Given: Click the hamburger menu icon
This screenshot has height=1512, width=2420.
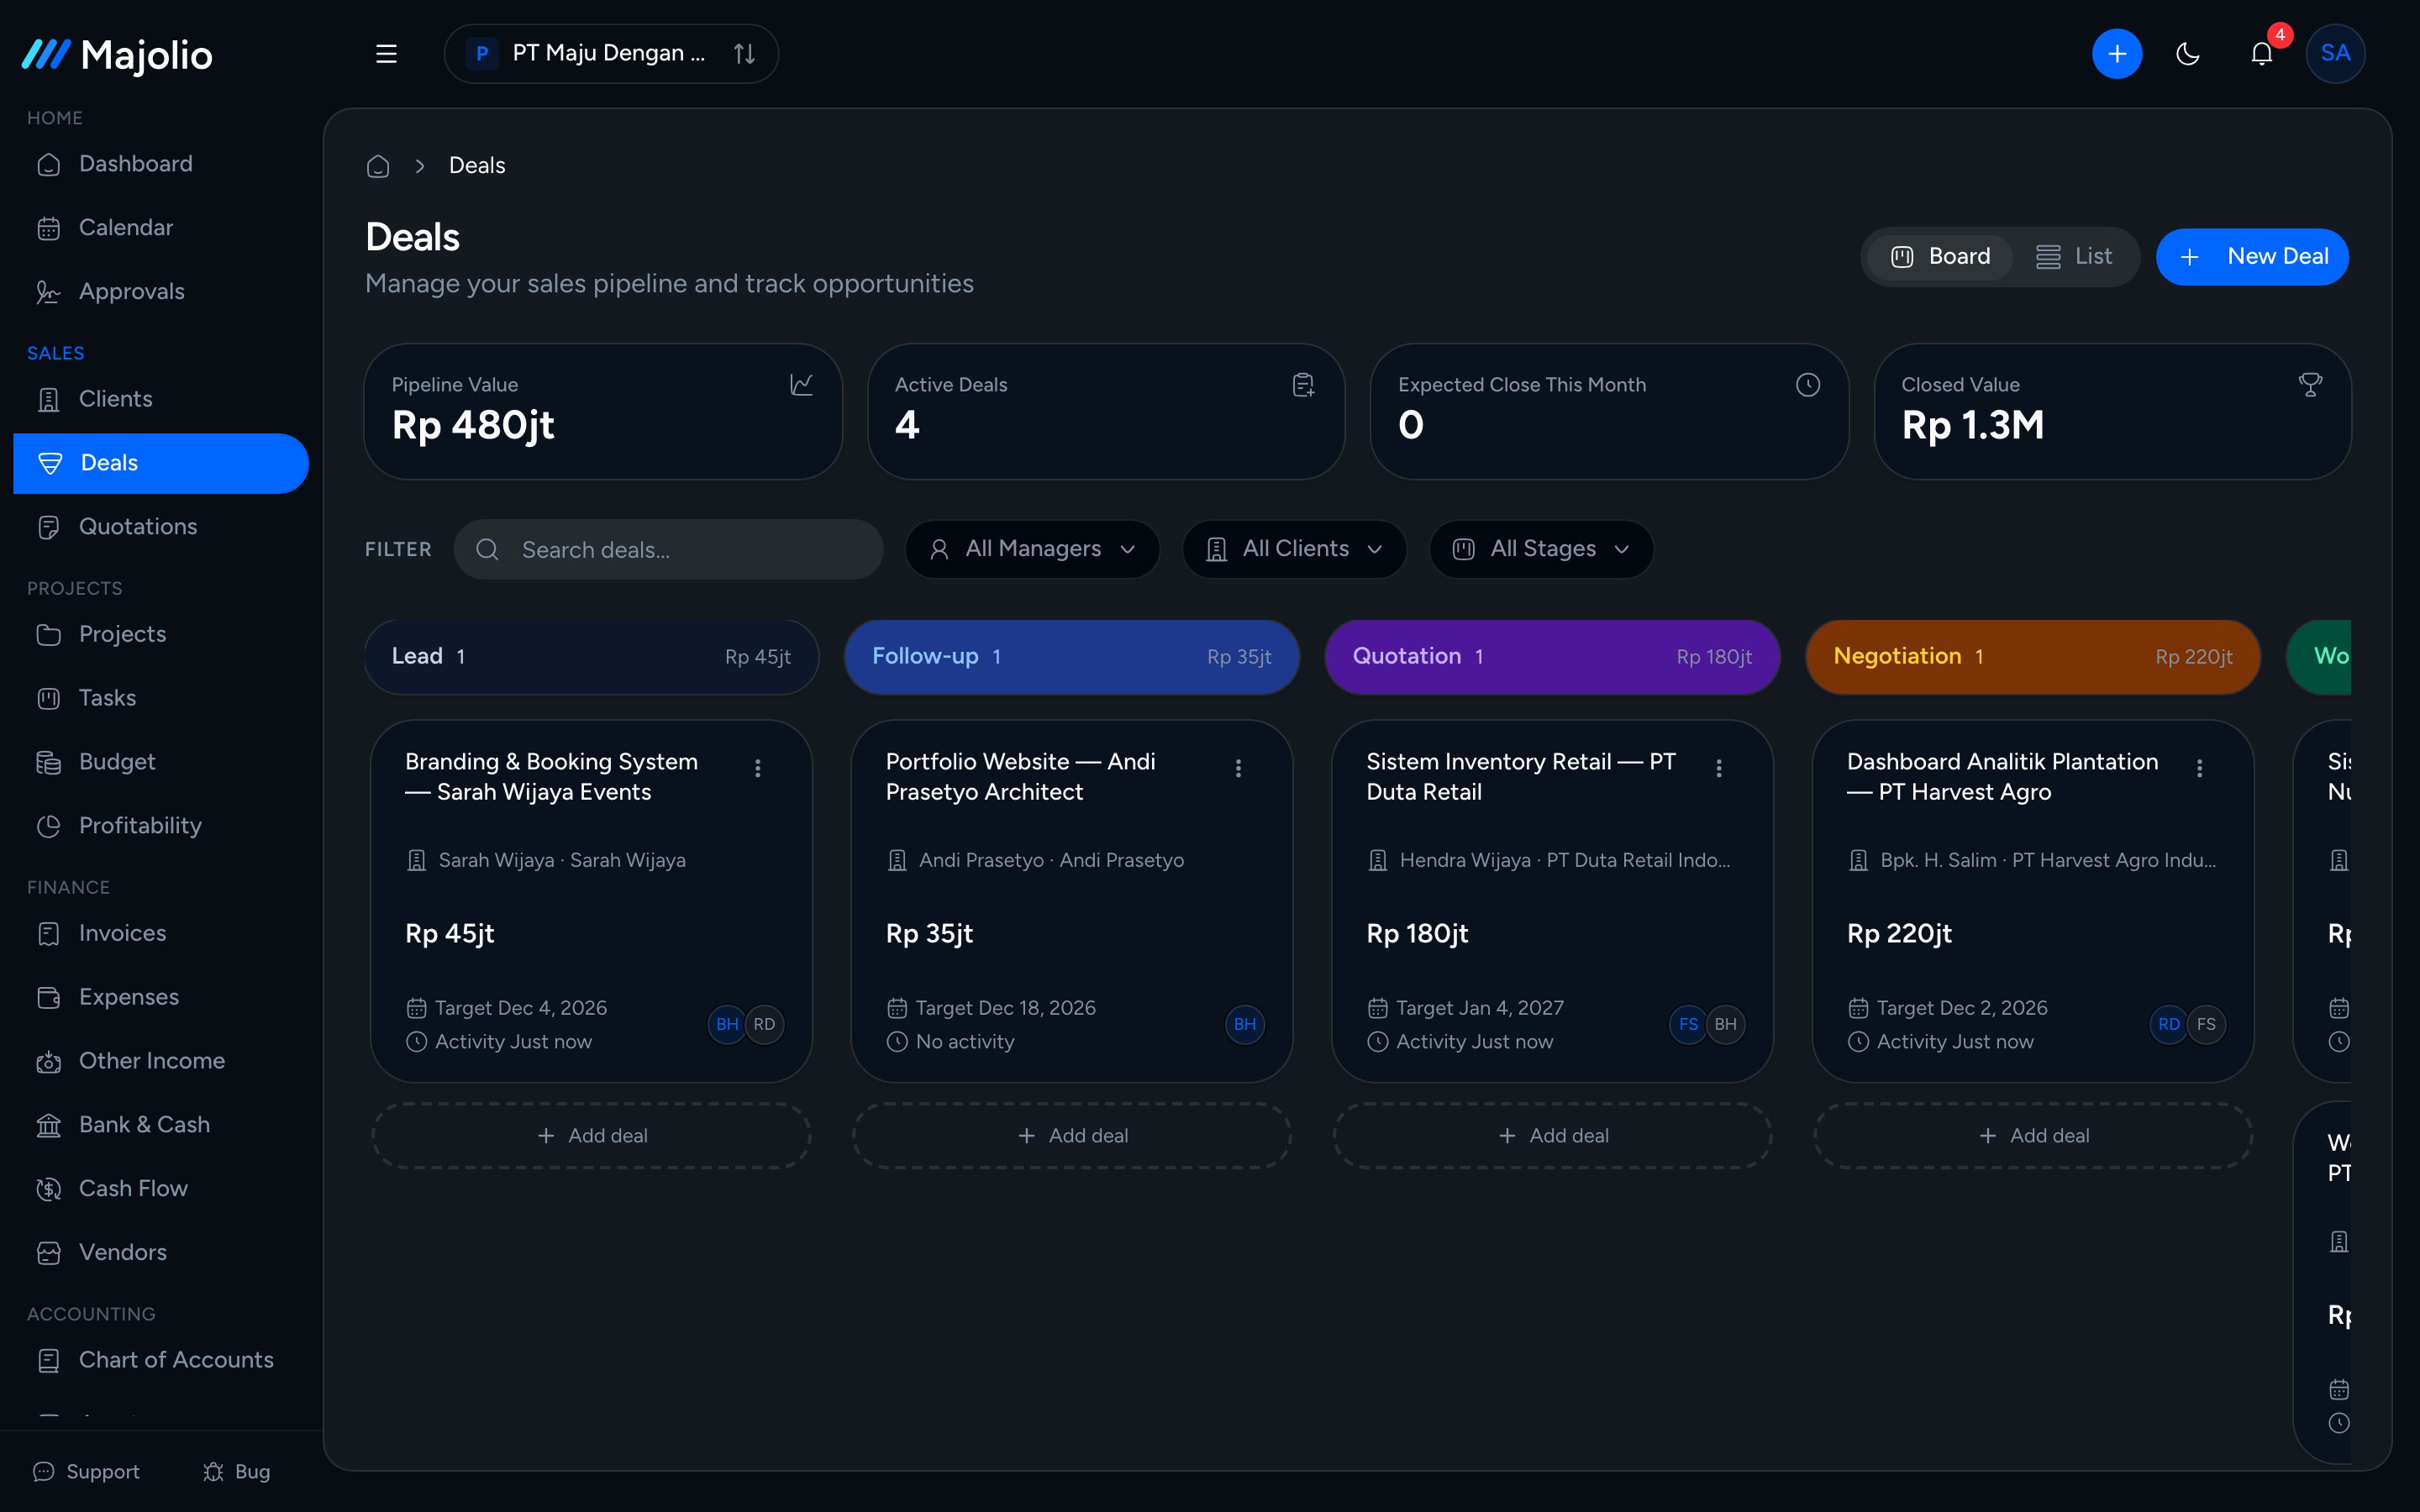Looking at the screenshot, I should (x=386, y=54).
